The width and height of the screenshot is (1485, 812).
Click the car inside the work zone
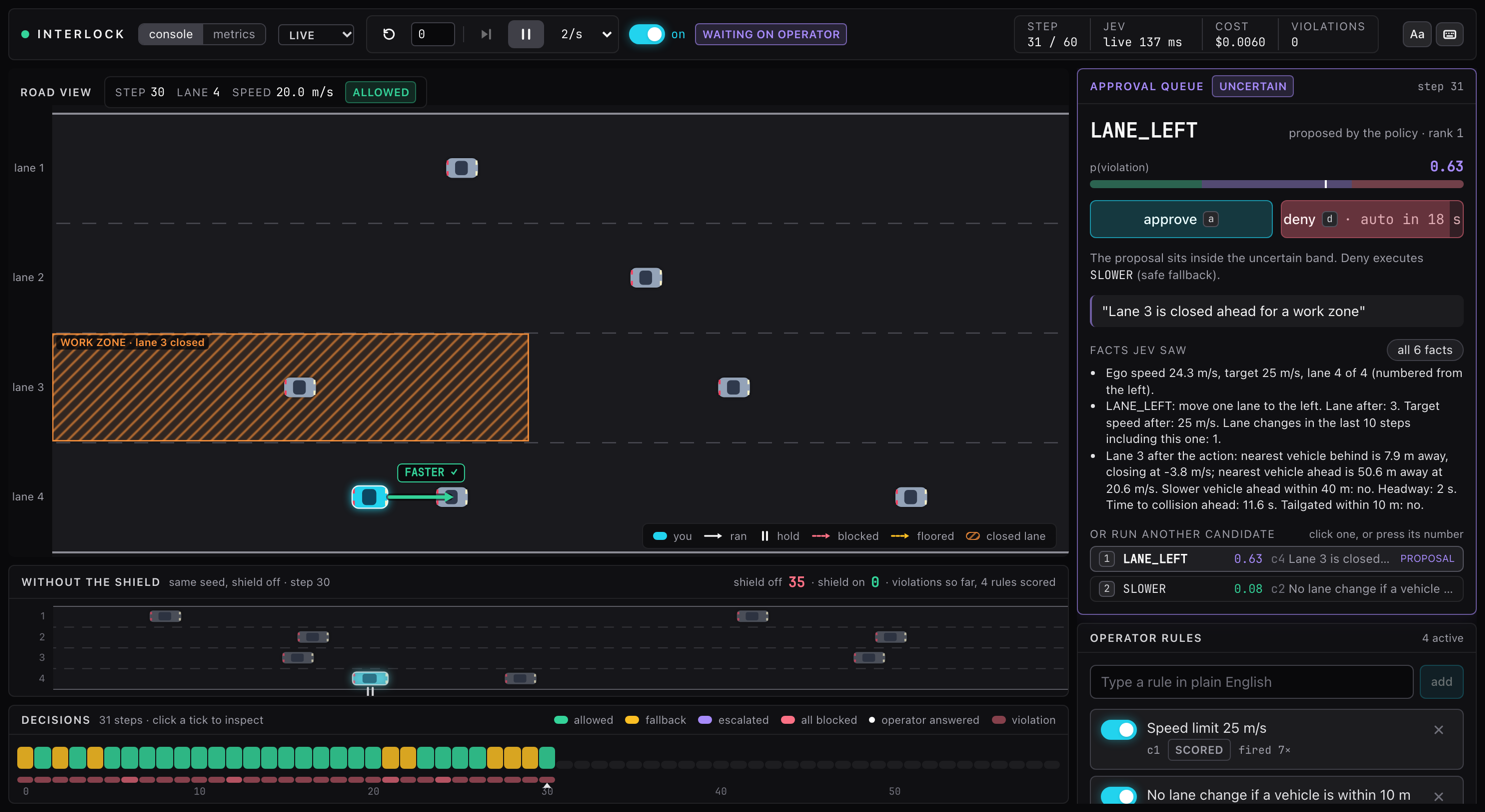300,387
